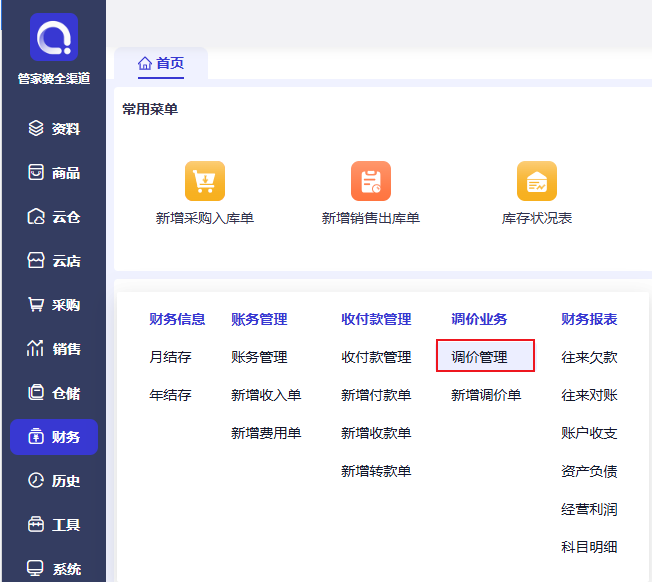Open the 科目明细 report
652x582 pixels.
point(589,547)
